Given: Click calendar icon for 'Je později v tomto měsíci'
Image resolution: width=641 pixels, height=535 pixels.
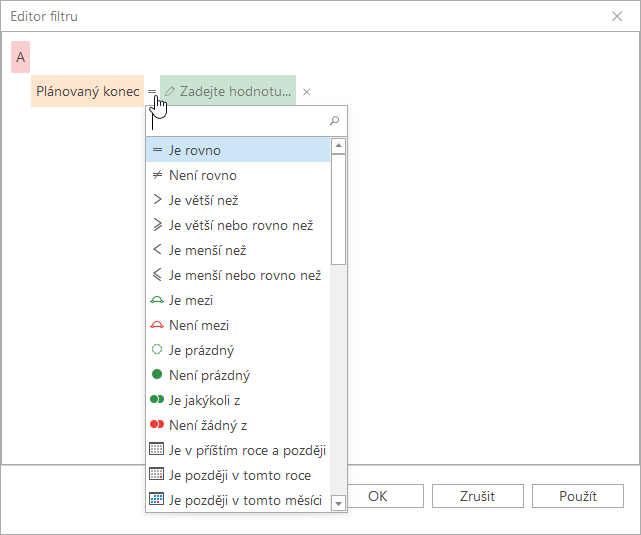Looking at the screenshot, I should (x=157, y=499).
